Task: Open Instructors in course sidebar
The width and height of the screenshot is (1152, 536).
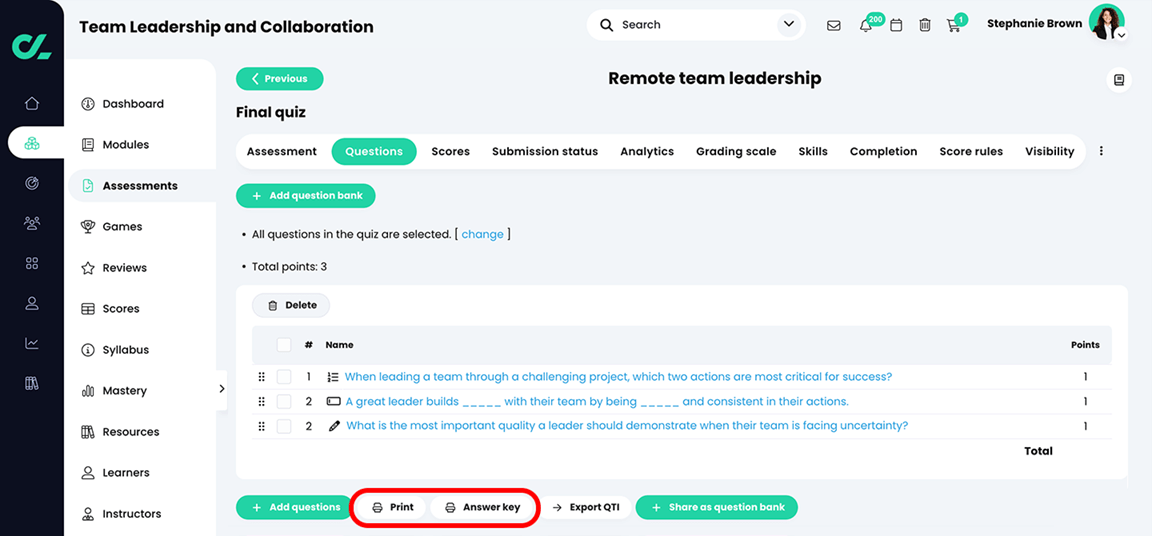Action: click(132, 514)
